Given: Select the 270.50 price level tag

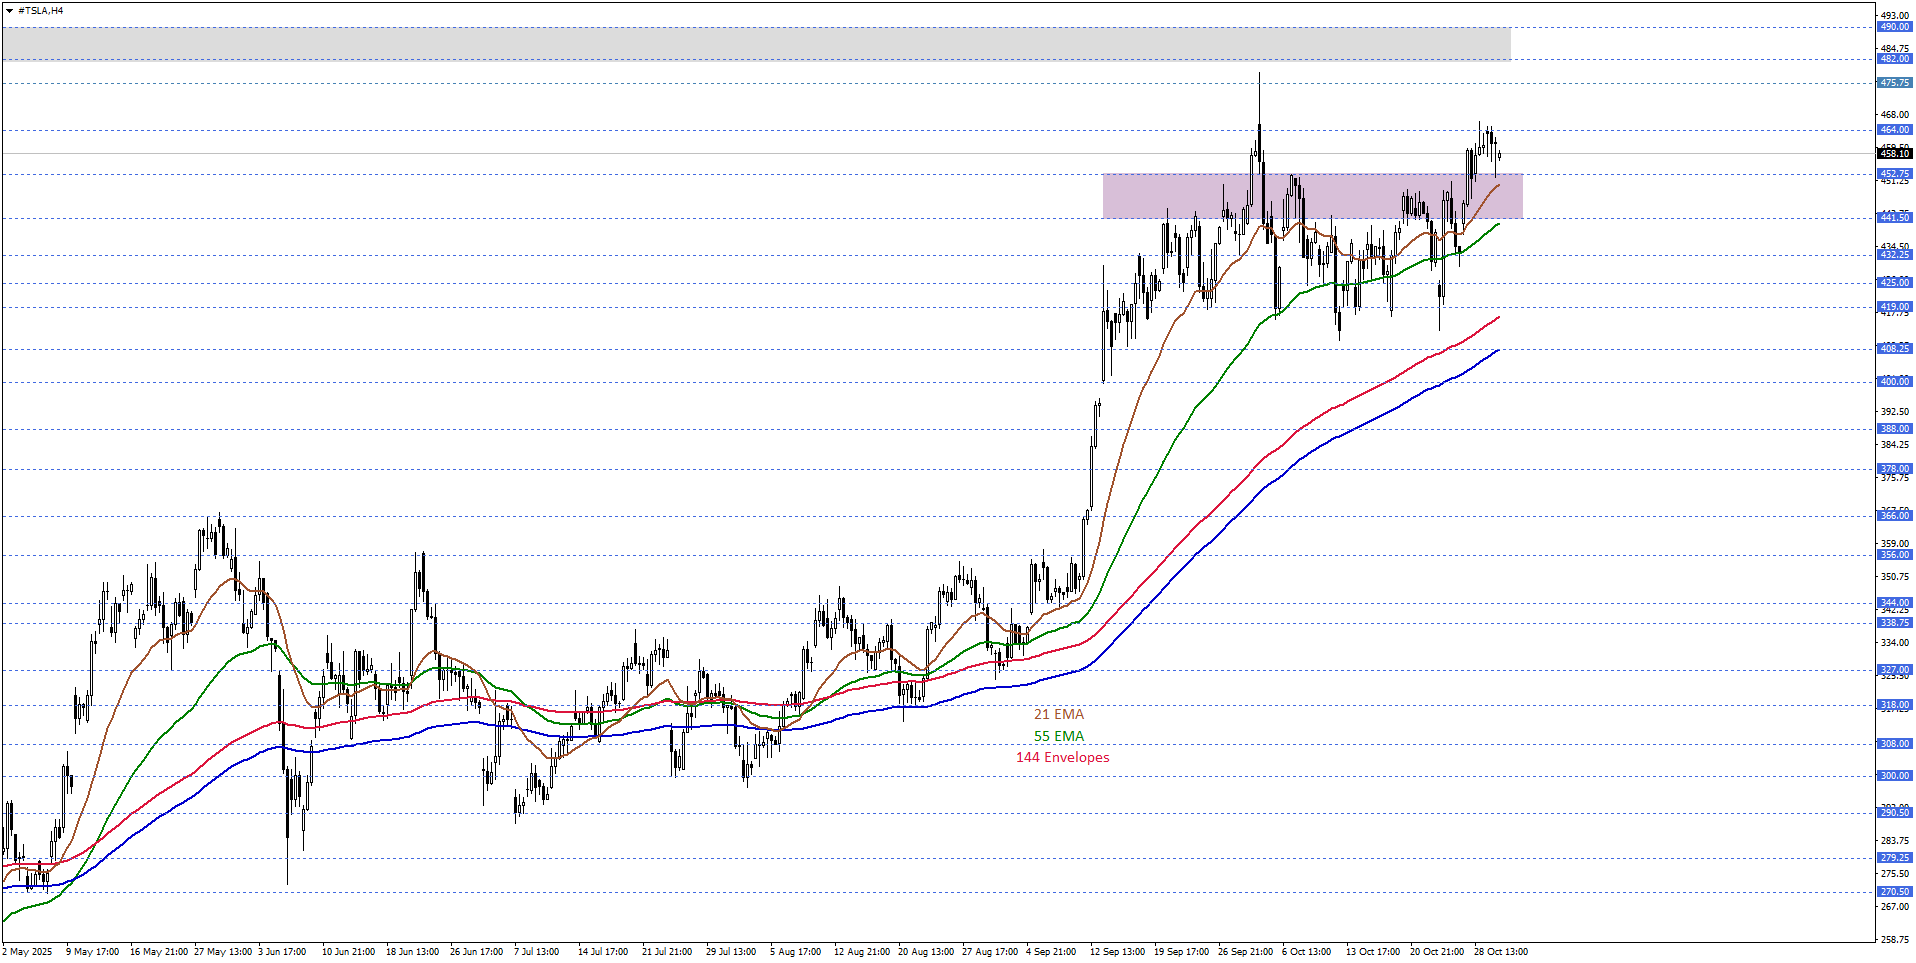Looking at the screenshot, I should [1894, 892].
